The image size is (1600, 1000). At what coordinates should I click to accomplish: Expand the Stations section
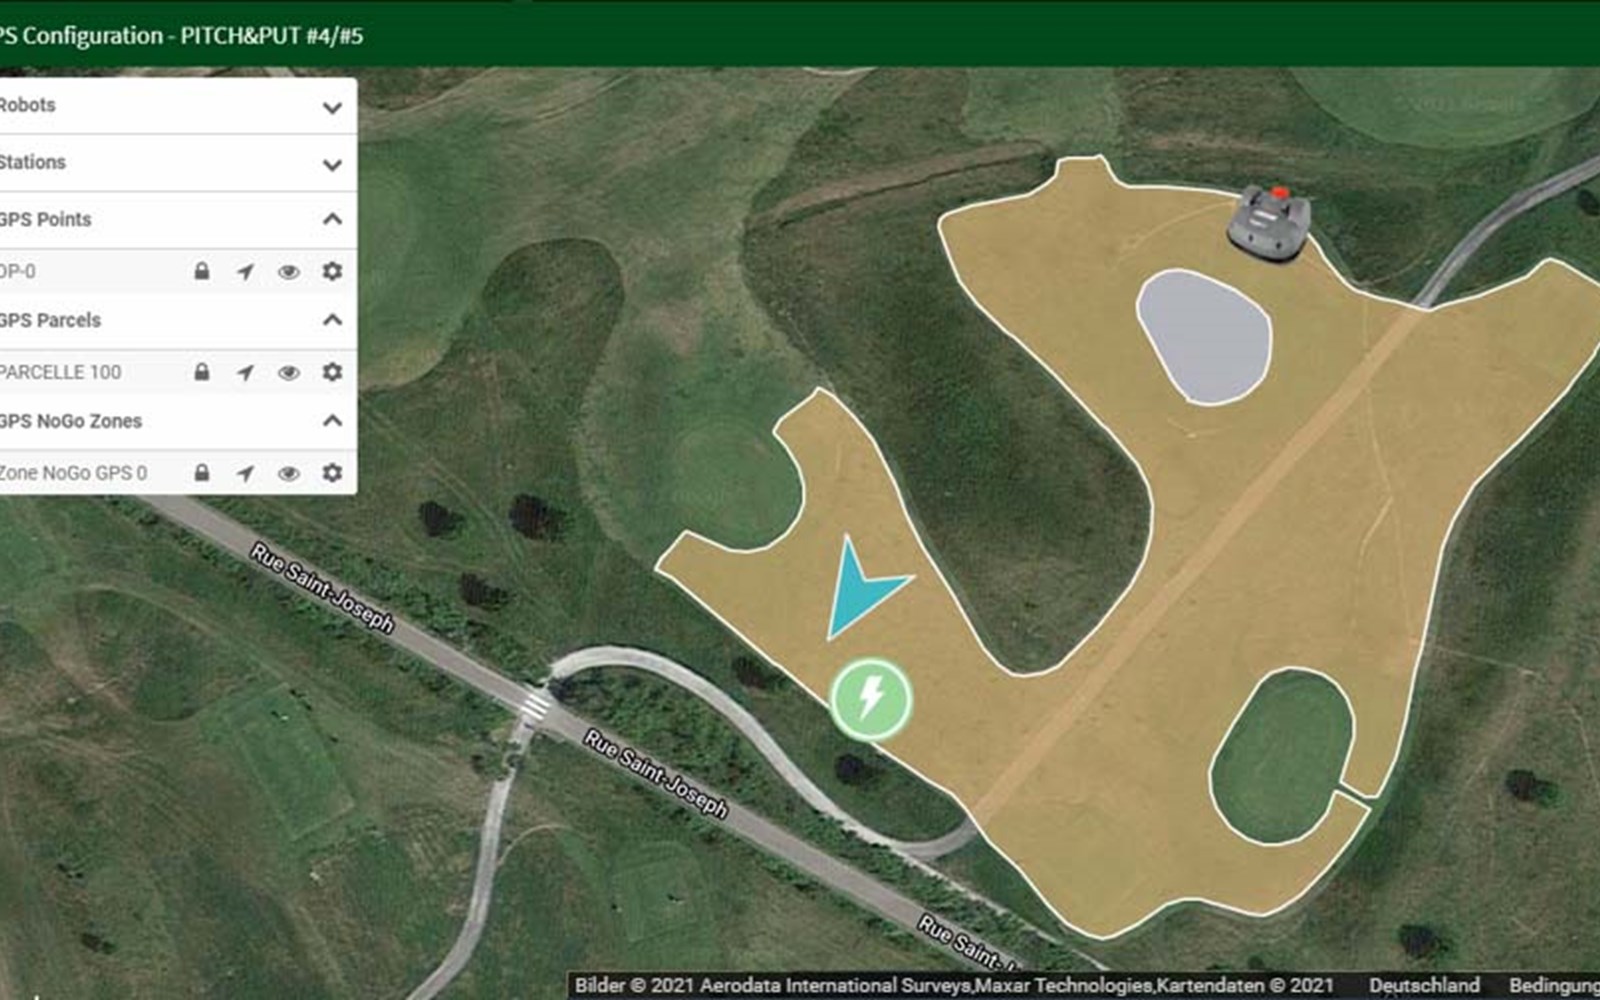(x=332, y=164)
